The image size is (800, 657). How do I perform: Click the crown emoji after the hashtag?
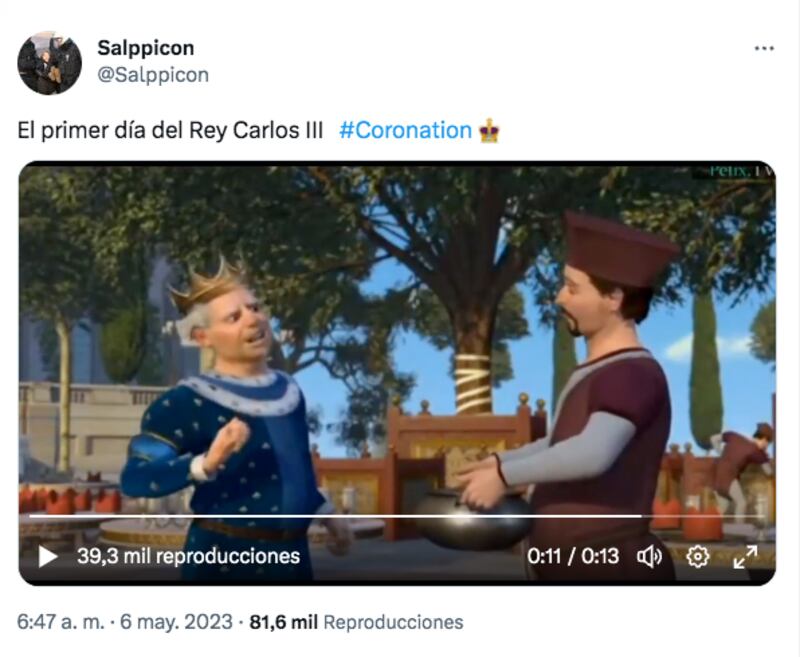click(489, 131)
